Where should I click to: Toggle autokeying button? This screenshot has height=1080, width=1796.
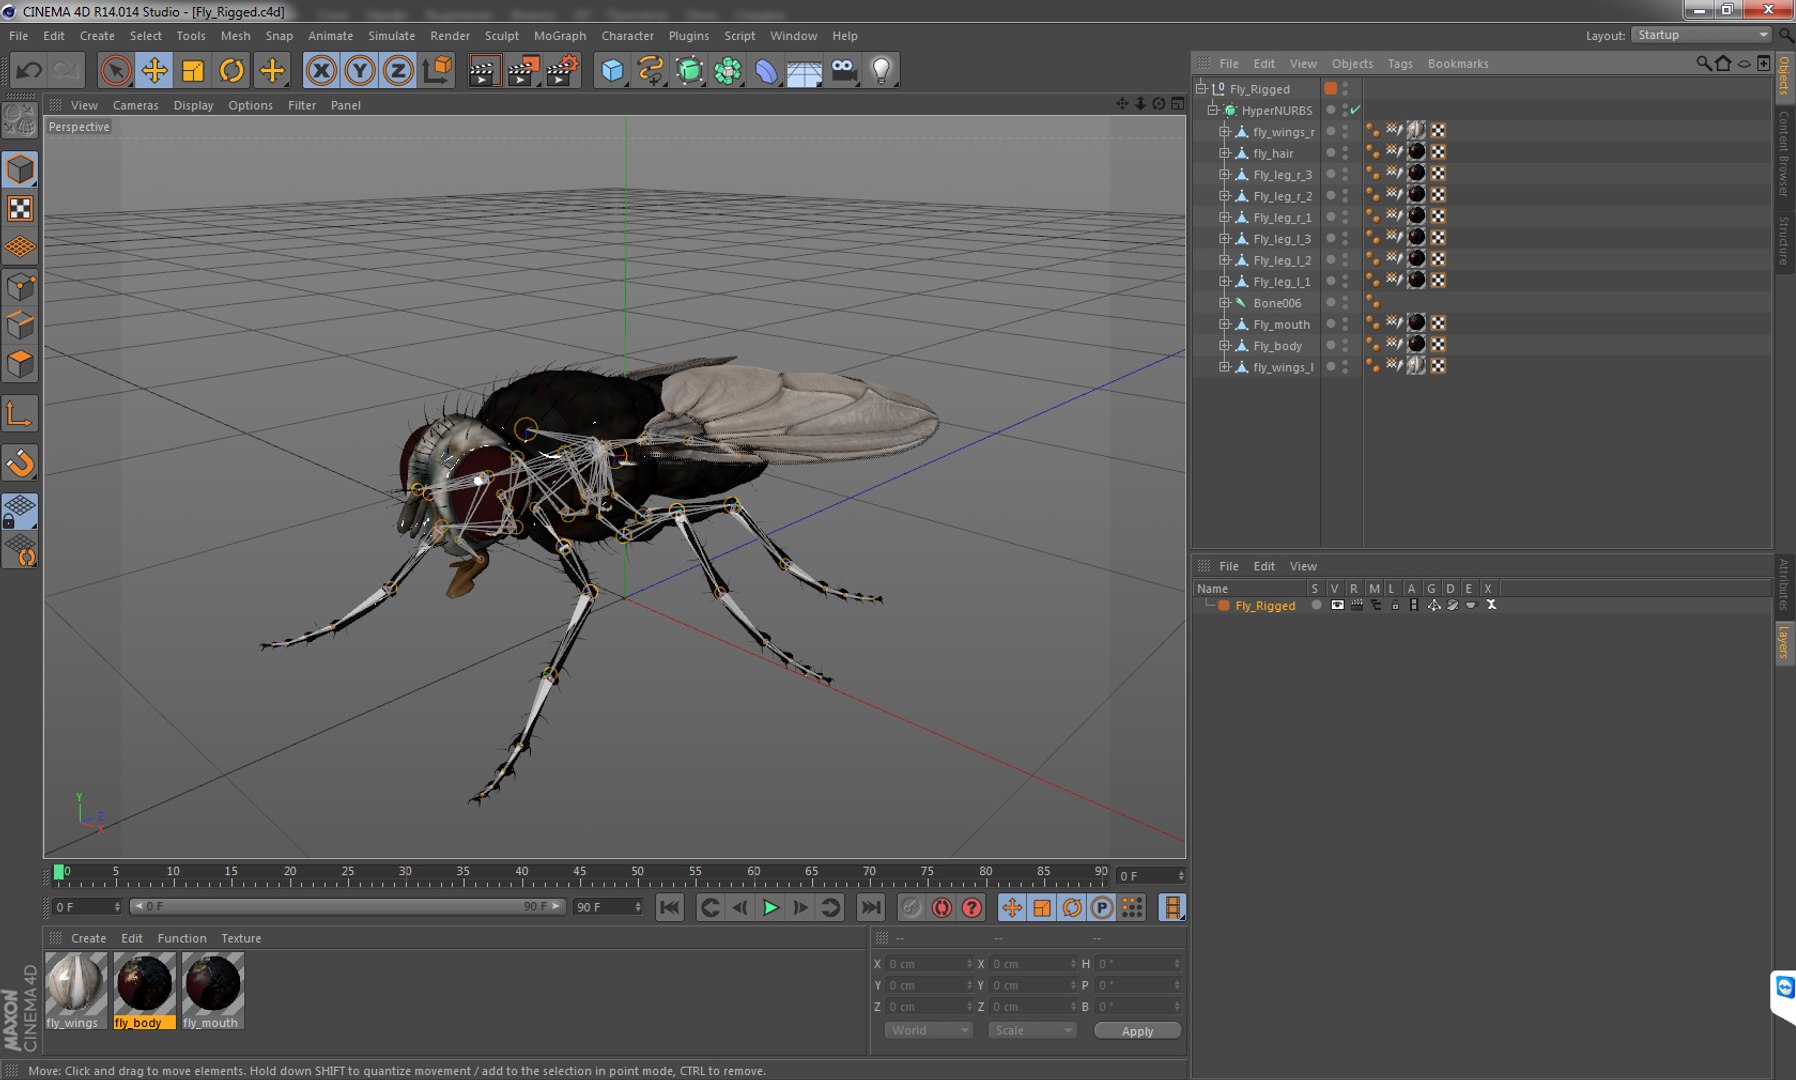(x=941, y=907)
